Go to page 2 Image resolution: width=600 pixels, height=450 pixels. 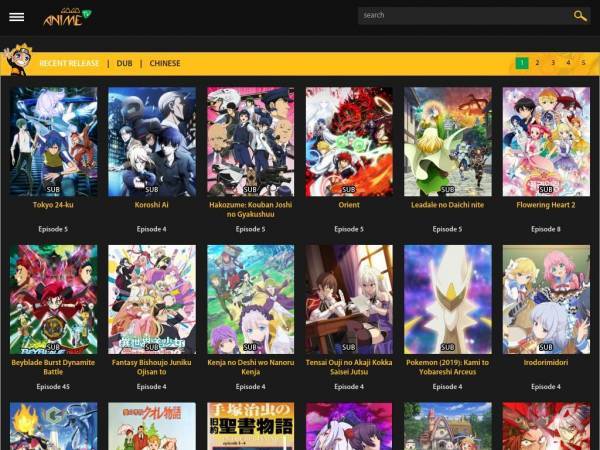point(537,63)
